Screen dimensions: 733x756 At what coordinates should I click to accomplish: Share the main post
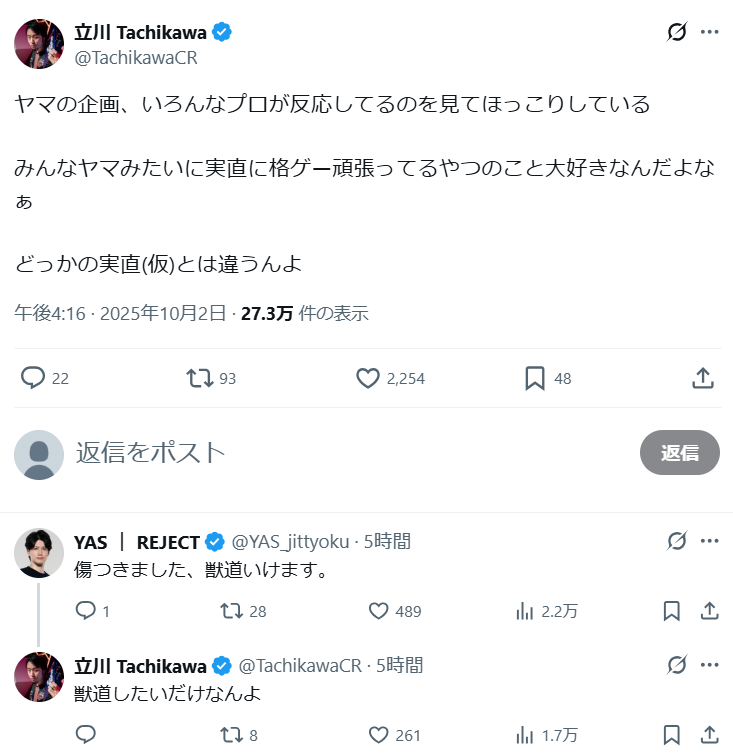(x=703, y=378)
